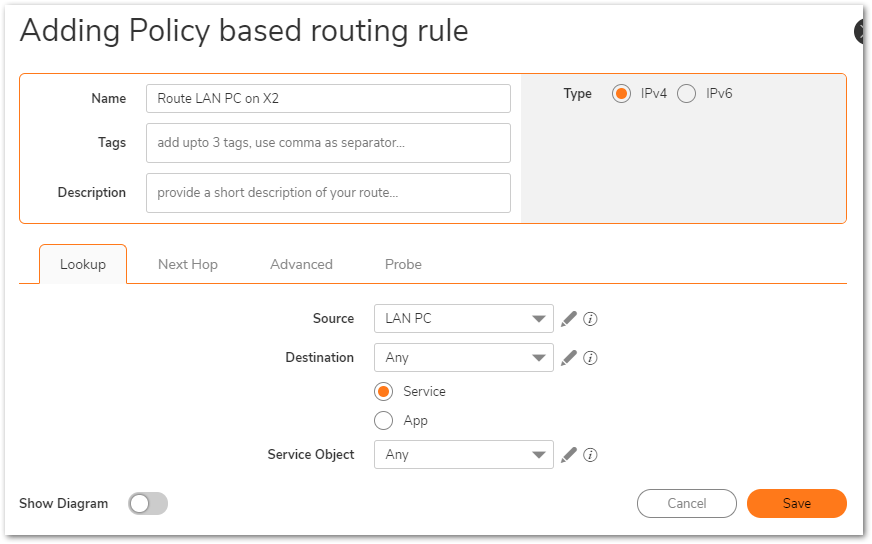Edit the Destination object pencil icon
This screenshot has height=544, width=872.
(x=568, y=358)
